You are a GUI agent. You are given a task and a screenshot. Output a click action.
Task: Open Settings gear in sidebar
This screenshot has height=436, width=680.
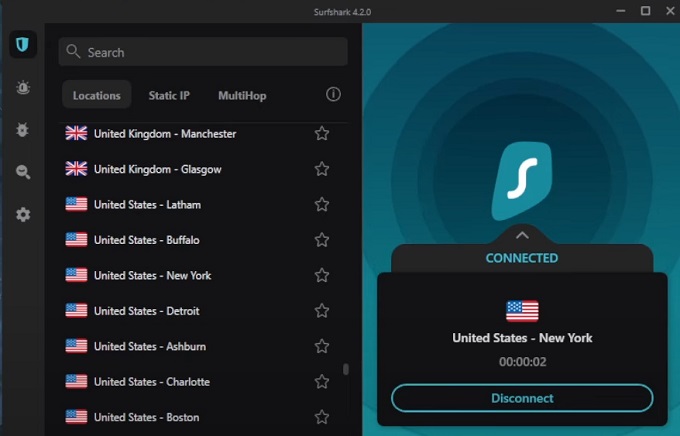[x=23, y=214]
